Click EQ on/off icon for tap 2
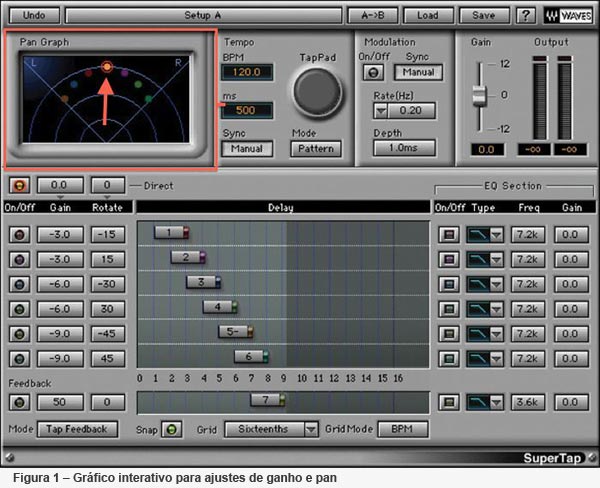Viewport: 600px width, 488px height. pos(449,260)
